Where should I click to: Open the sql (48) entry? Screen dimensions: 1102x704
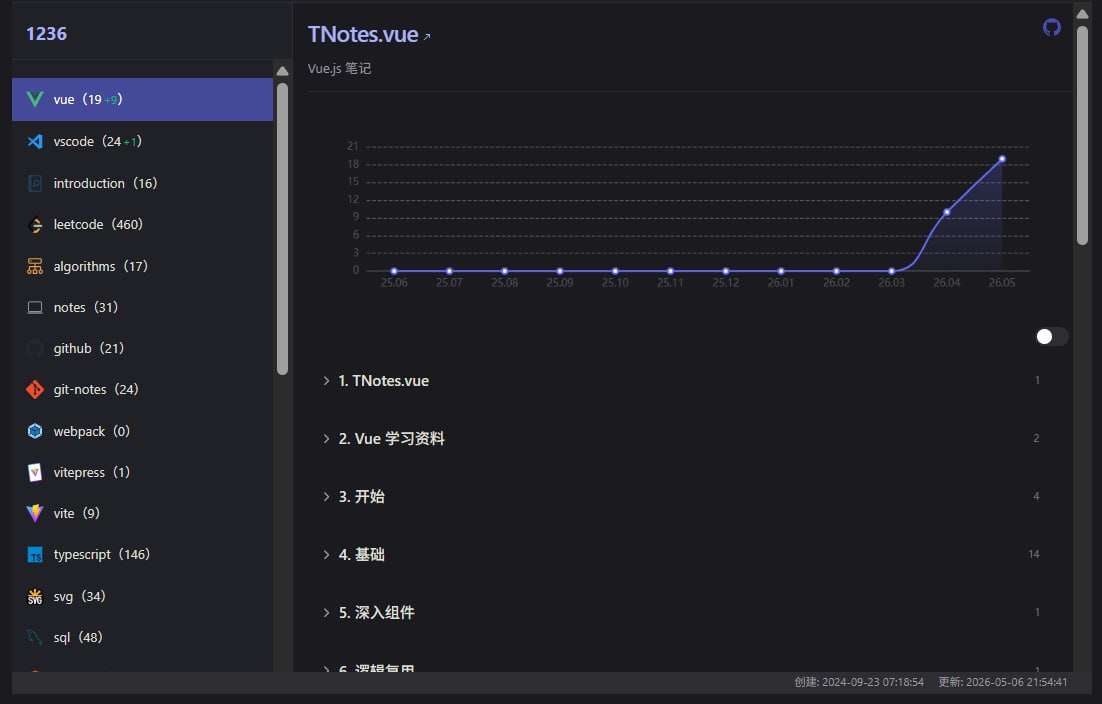(142, 637)
